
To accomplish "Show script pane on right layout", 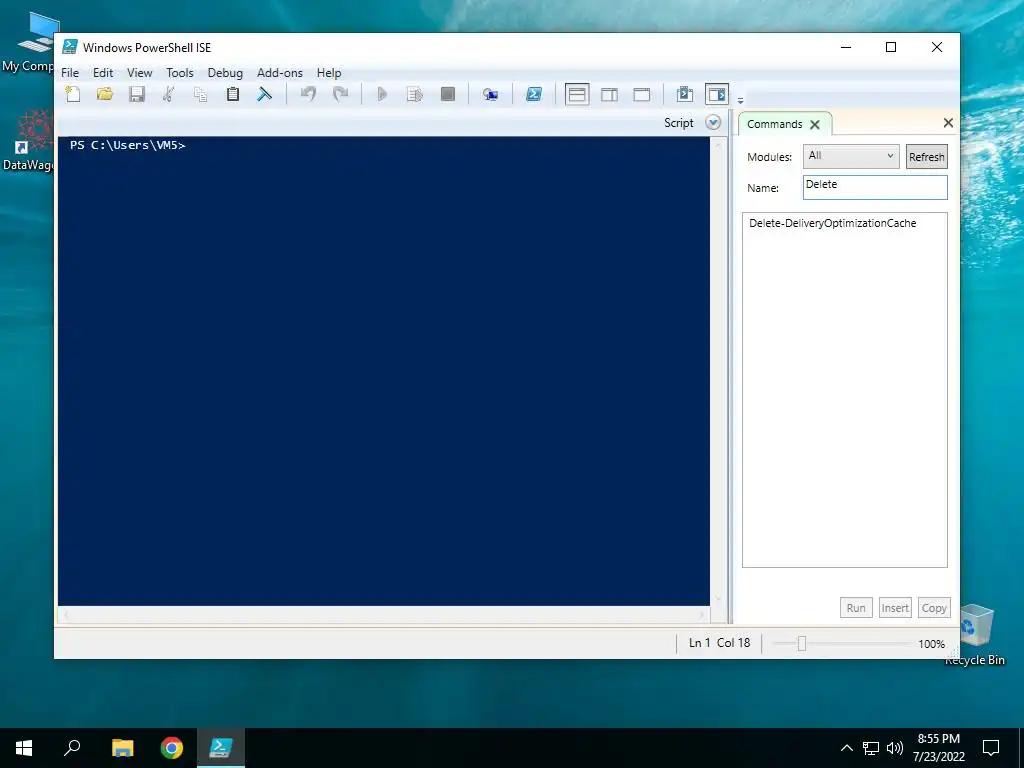I will (x=609, y=95).
